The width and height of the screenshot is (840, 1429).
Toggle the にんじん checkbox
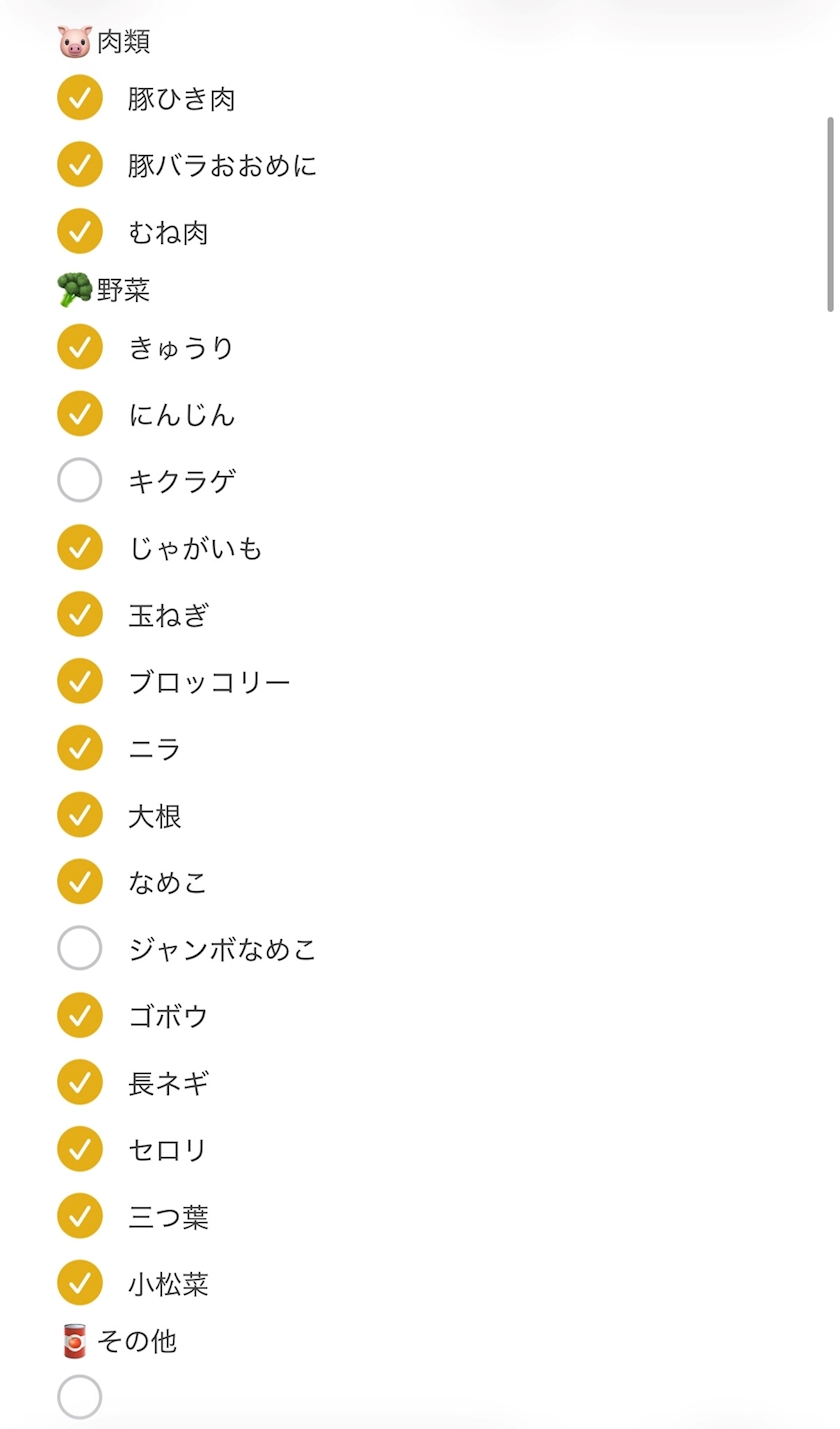coord(80,414)
